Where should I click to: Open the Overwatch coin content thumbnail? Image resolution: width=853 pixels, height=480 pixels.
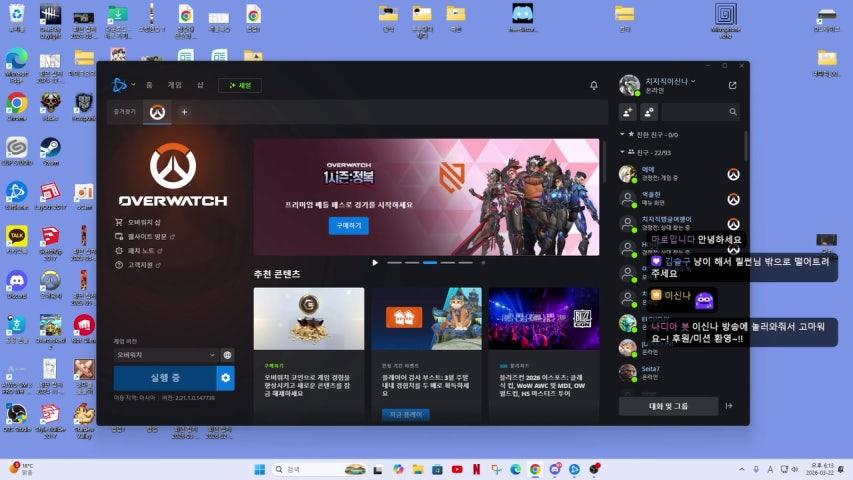point(309,318)
